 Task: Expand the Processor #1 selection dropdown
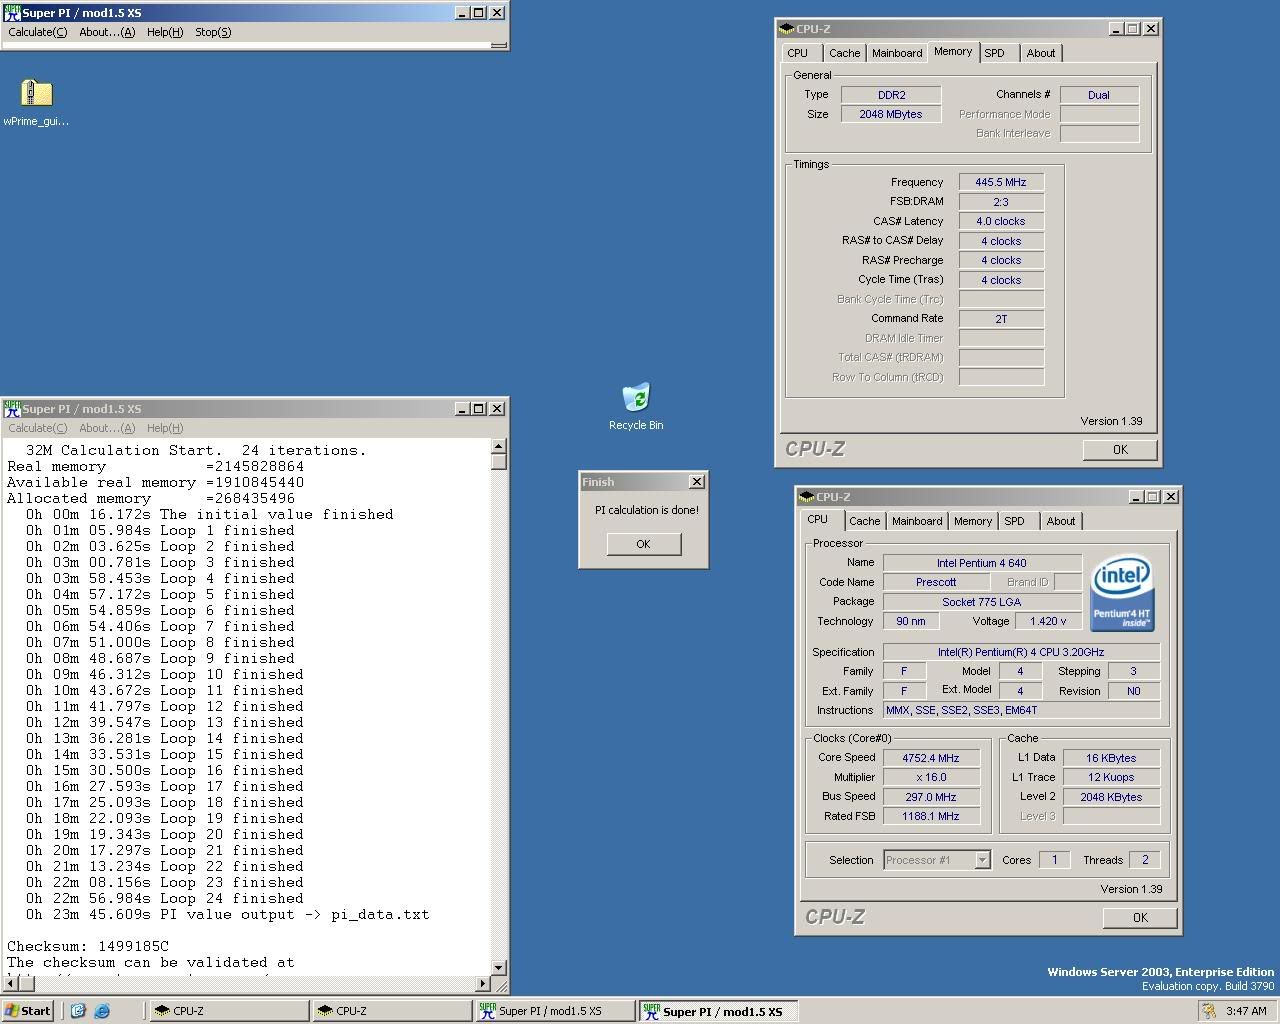[982, 860]
